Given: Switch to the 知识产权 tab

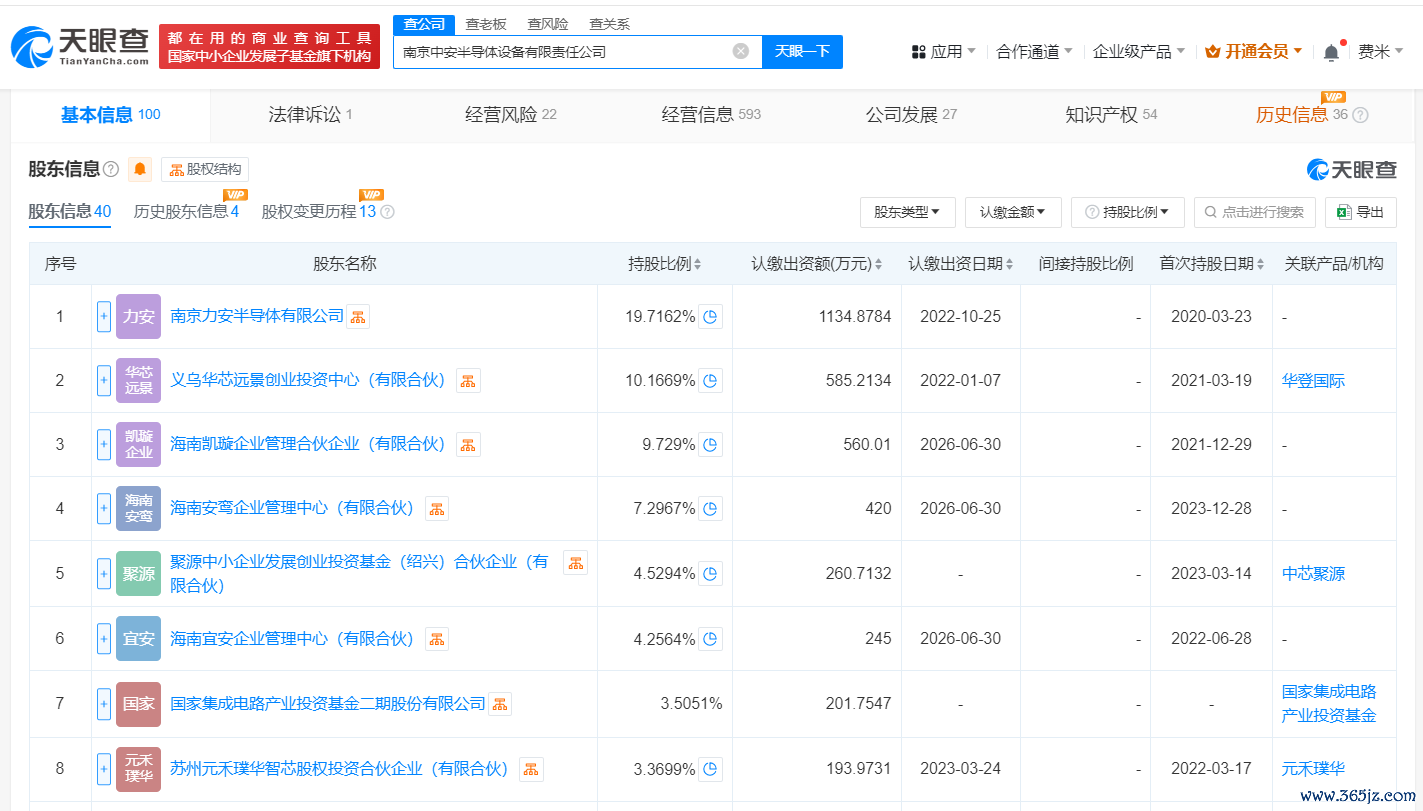Looking at the screenshot, I should (1110, 115).
